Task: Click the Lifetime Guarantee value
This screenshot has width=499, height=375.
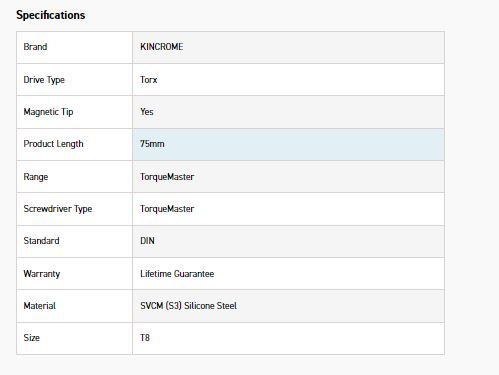Action: click(x=177, y=274)
